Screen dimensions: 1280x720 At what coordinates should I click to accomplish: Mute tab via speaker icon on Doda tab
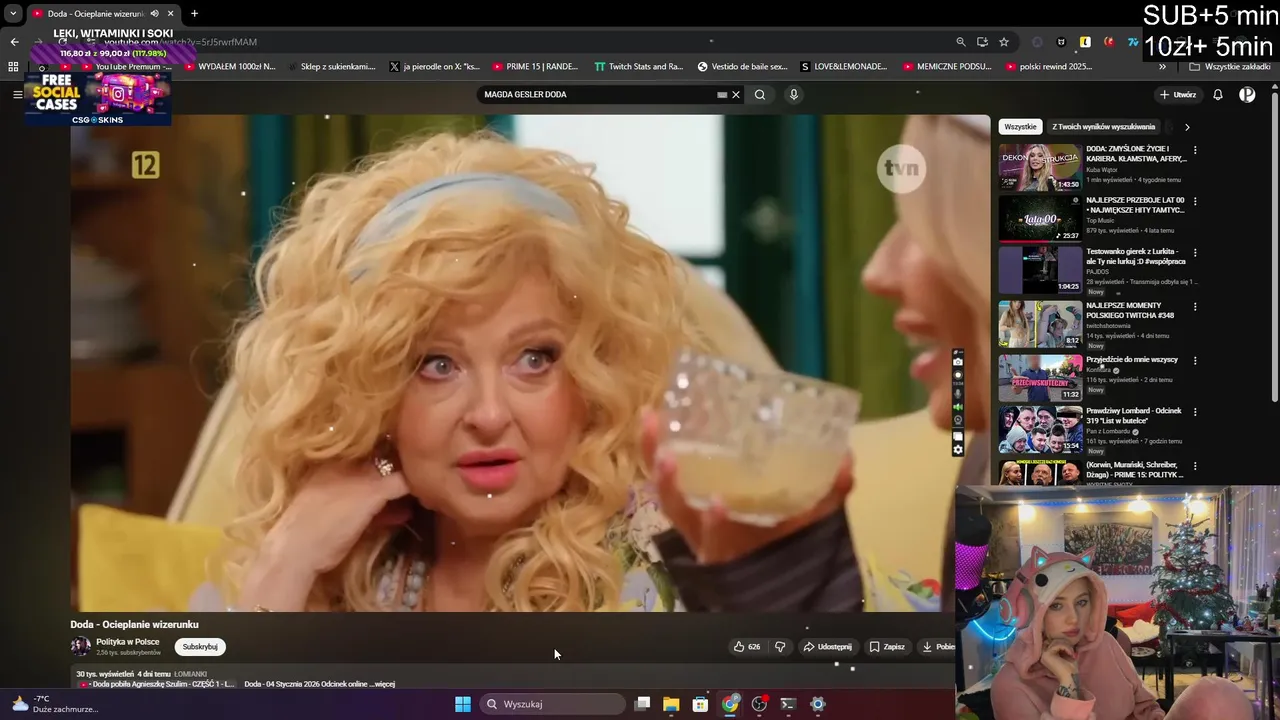(154, 13)
